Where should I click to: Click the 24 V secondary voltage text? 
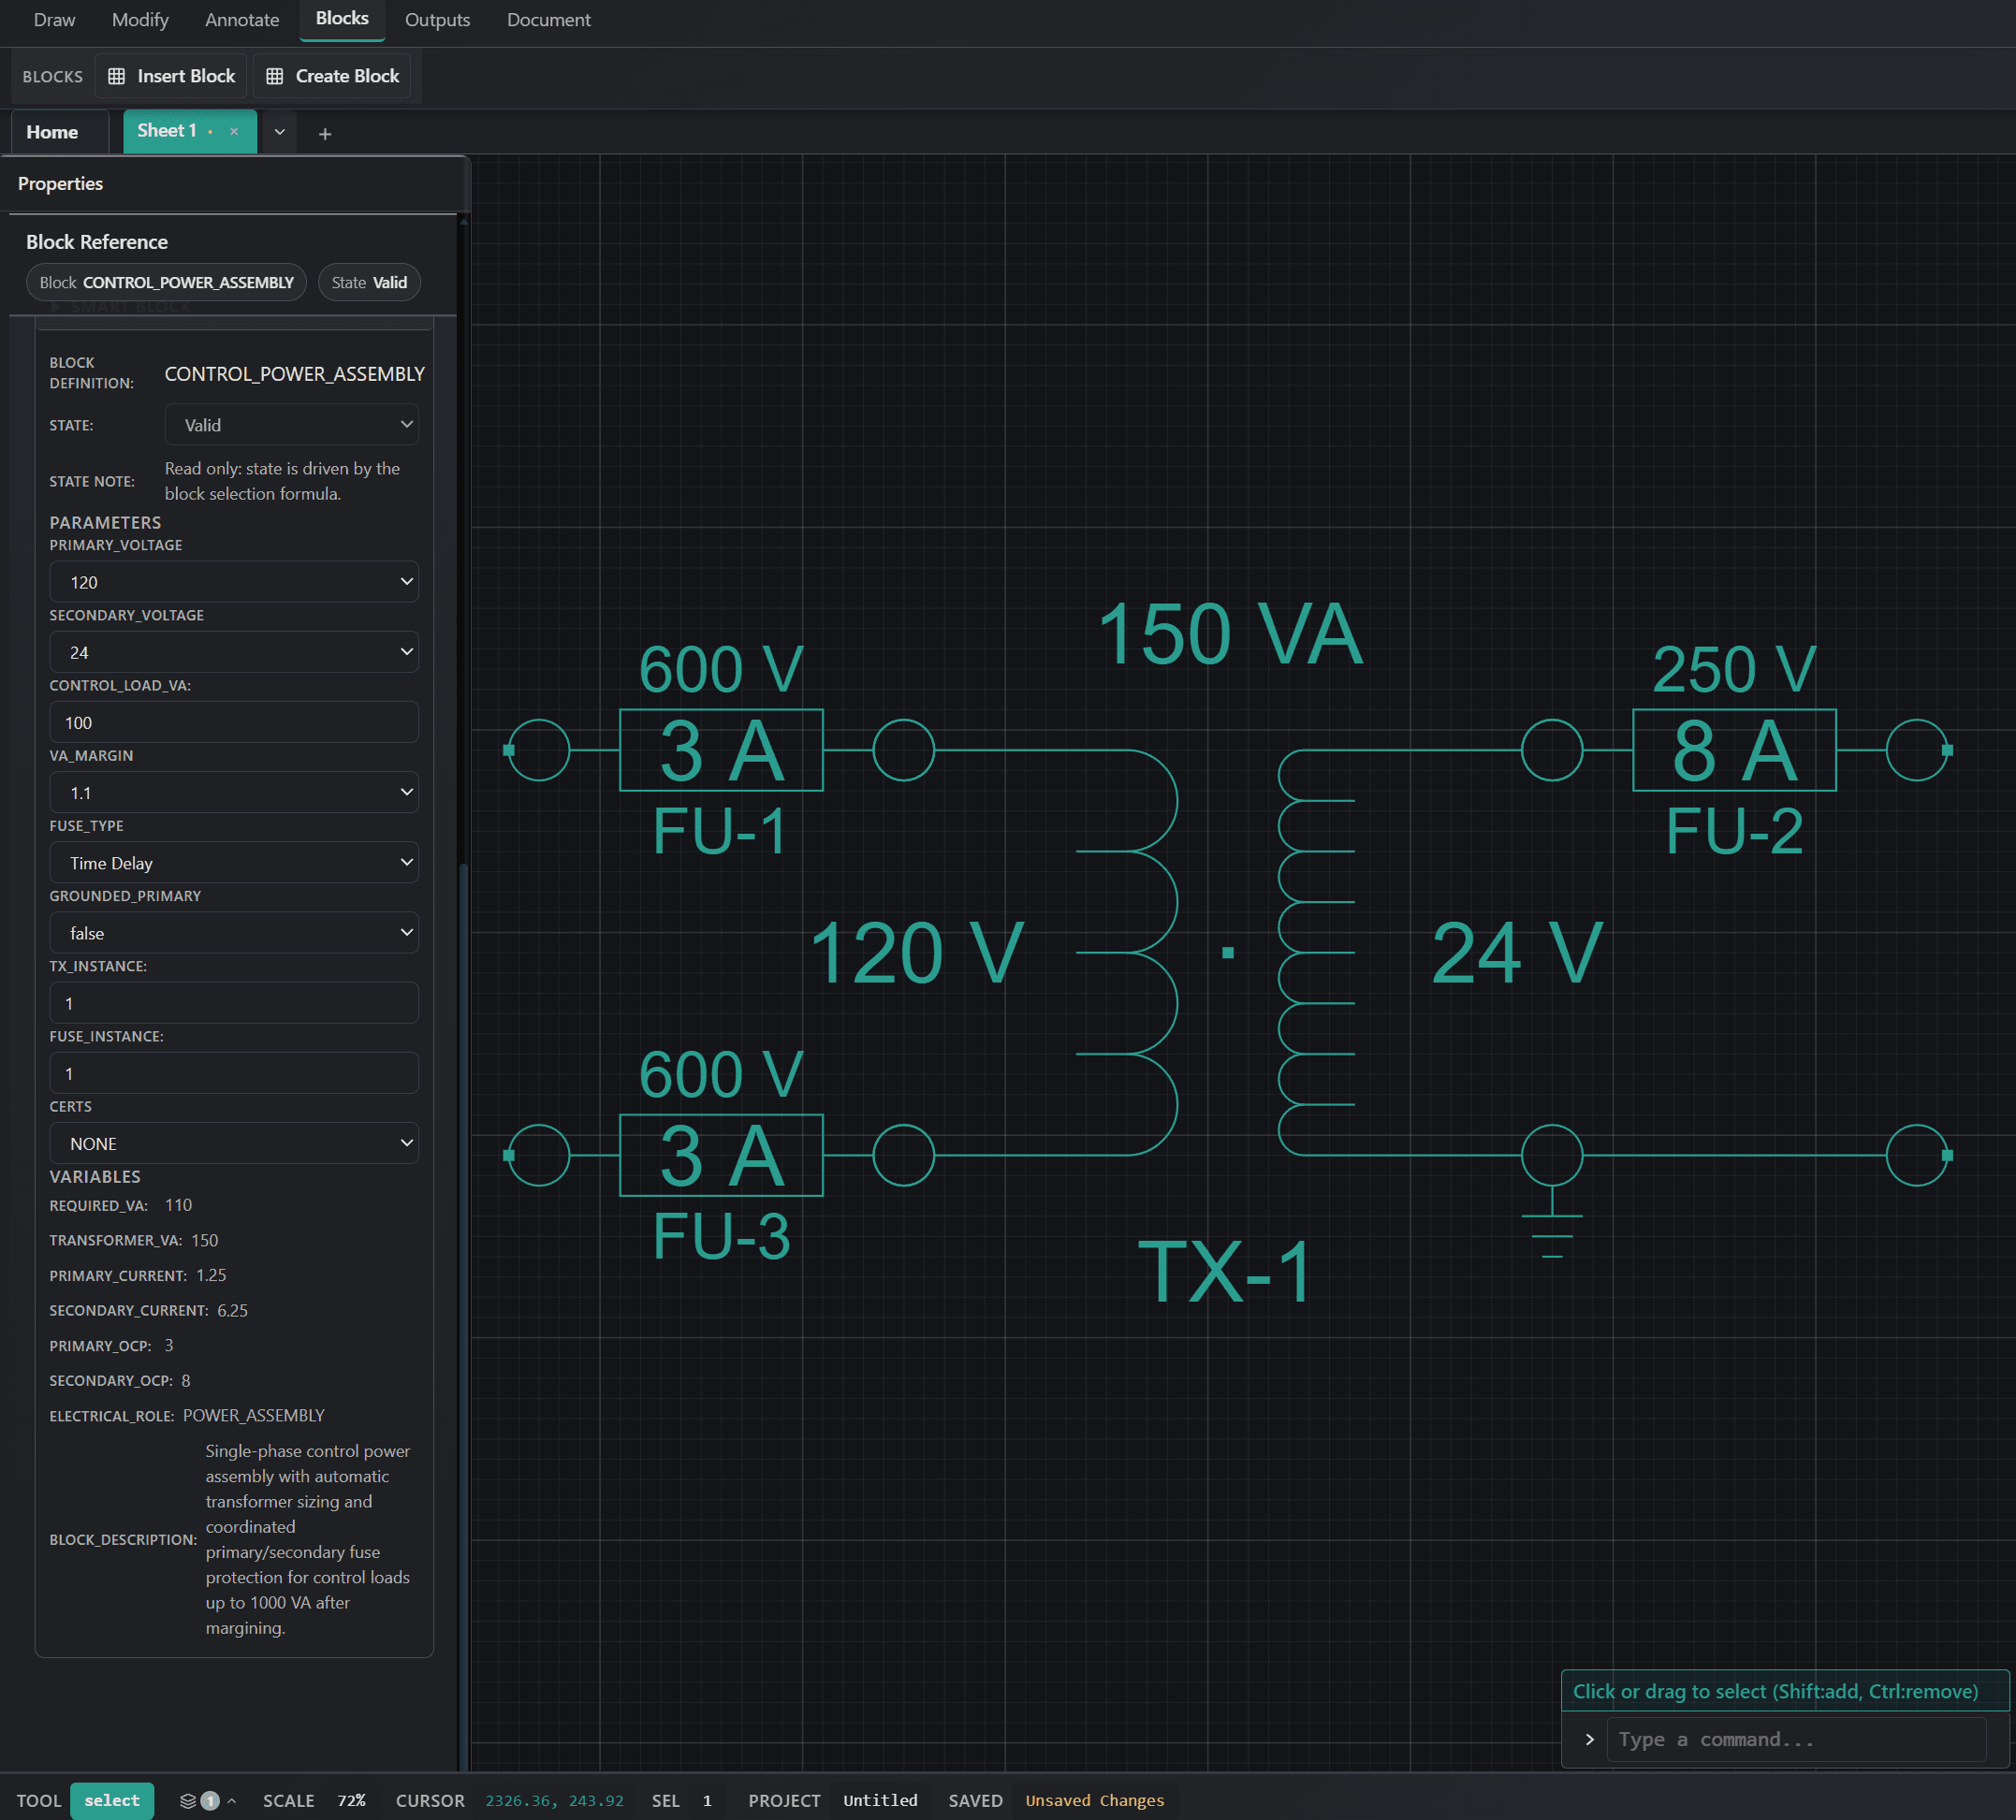click(1517, 953)
